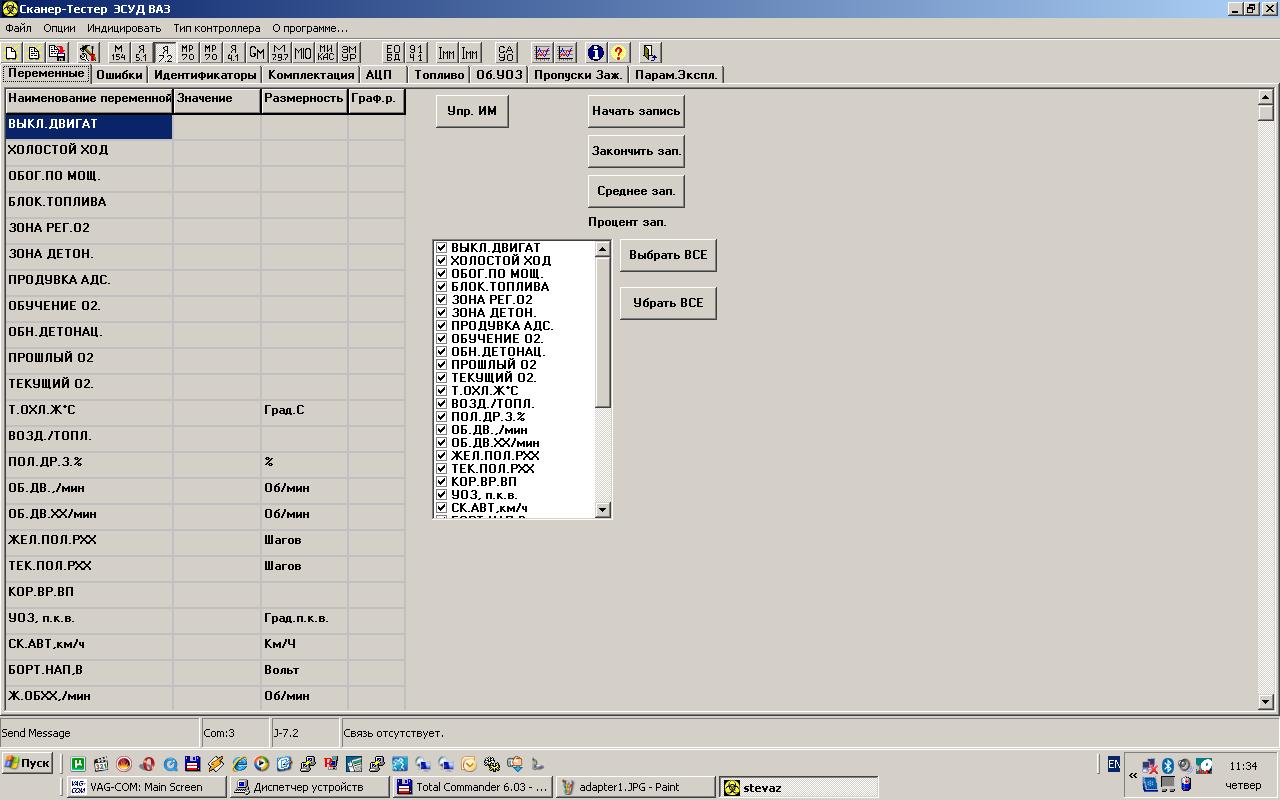The image size is (1280, 800).
Task: Open help with yellow question mark icon
Action: 619,53
